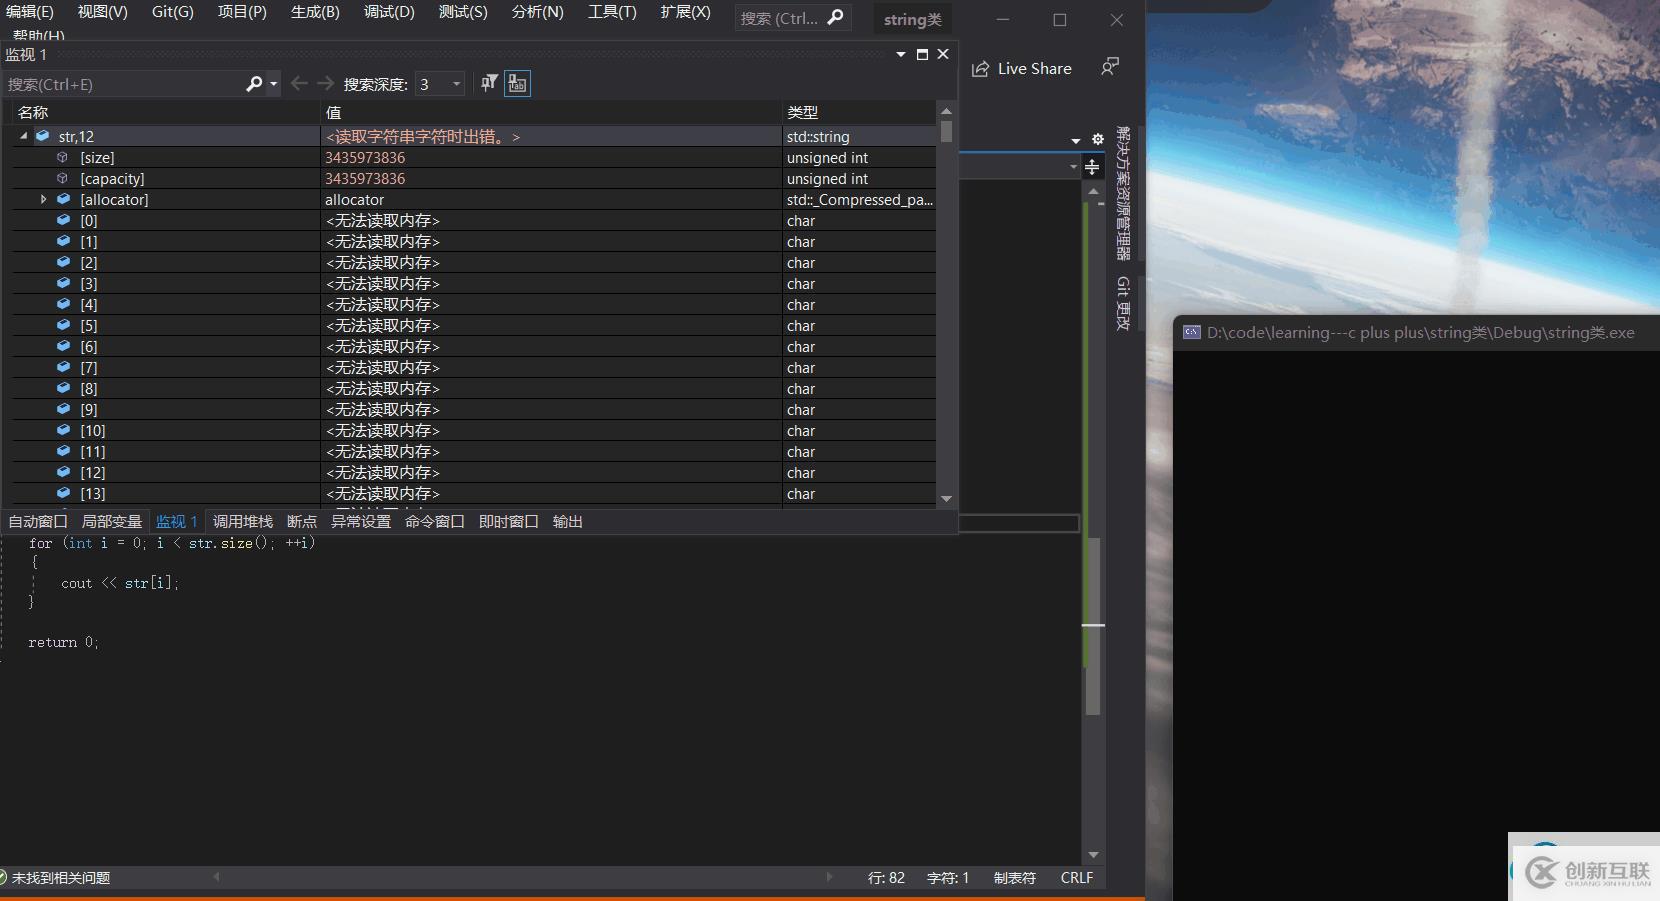
Task: Toggle the hex display tab icon button
Action: point(517,84)
